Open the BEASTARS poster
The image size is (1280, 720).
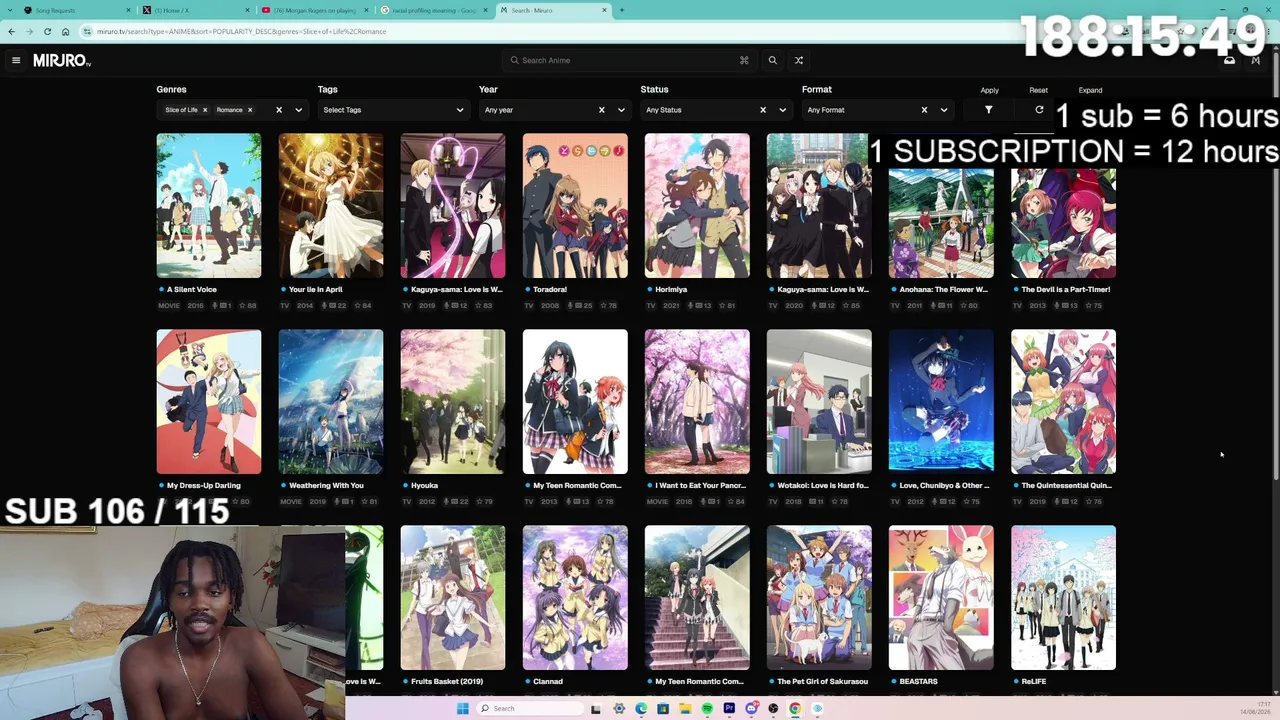tap(941, 598)
